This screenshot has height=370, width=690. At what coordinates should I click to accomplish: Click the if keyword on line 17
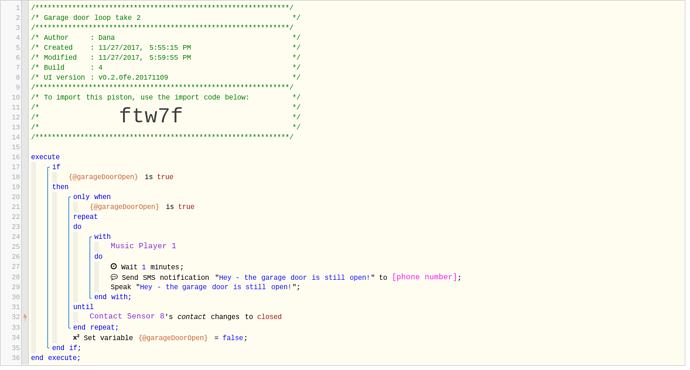(56, 167)
